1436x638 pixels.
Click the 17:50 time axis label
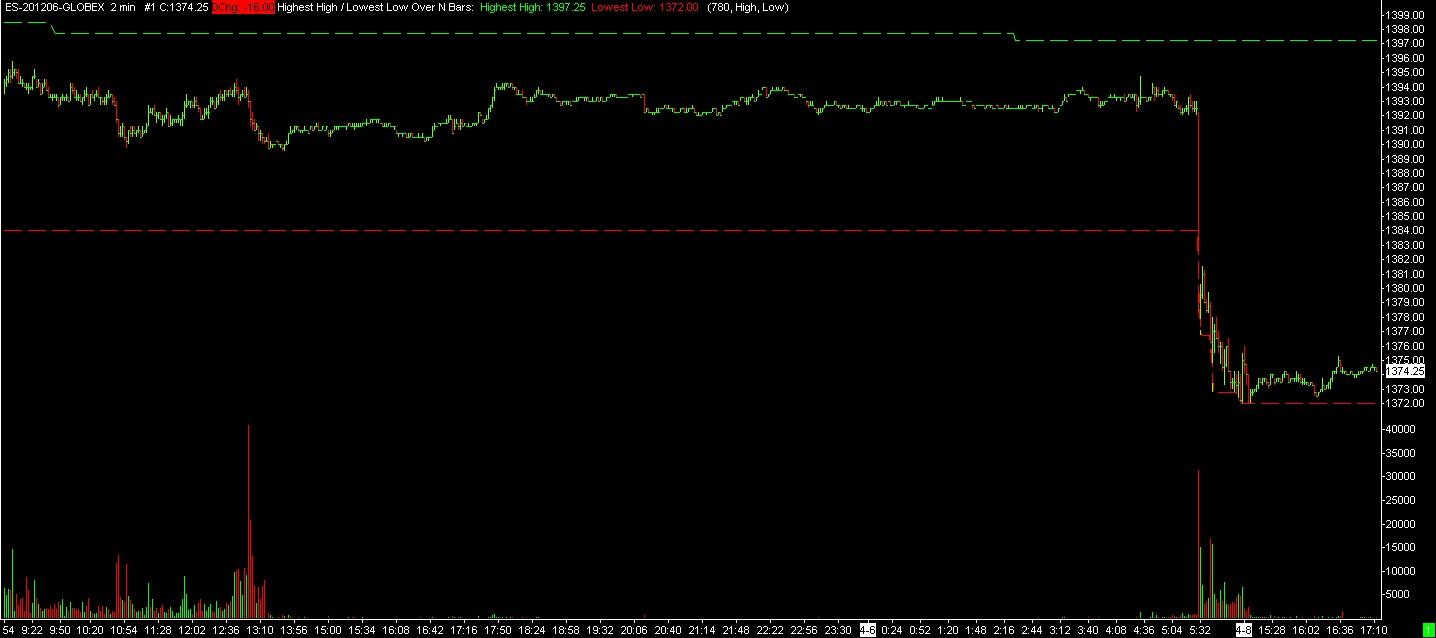(498, 630)
